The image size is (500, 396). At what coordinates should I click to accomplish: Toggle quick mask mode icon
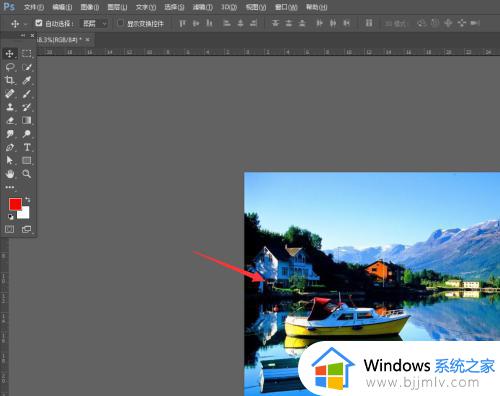click(x=9, y=229)
